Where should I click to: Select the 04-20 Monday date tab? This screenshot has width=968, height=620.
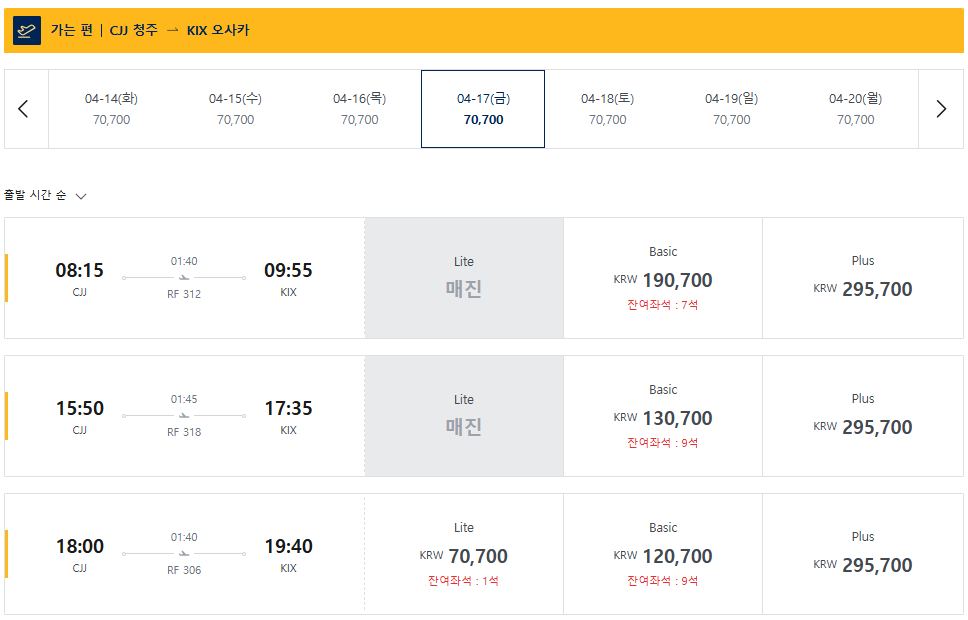click(x=856, y=109)
